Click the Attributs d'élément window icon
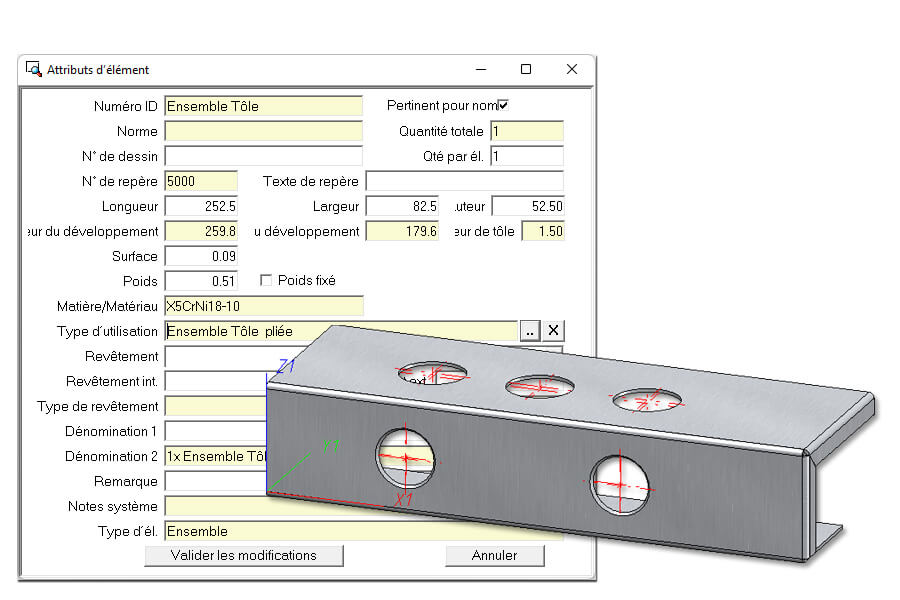The height and width of the screenshot is (600, 900). pyautogui.click(x=34, y=69)
